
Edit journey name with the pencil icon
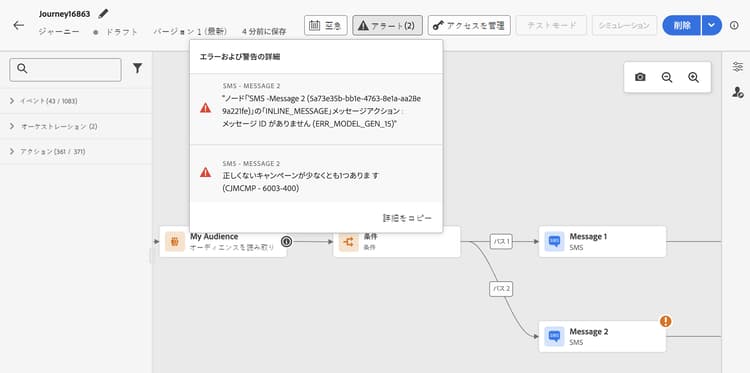pyautogui.click(x=103, y=14)
